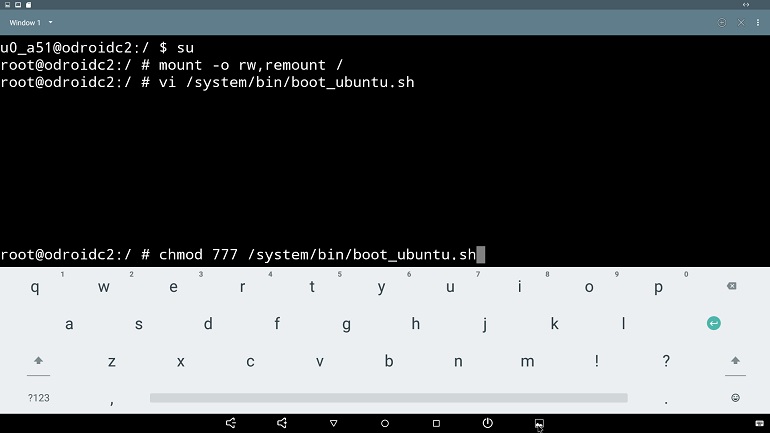Tap the e key
Image resolution: width=770 pixels, height=433 pixels.
[x=173, y=287]
